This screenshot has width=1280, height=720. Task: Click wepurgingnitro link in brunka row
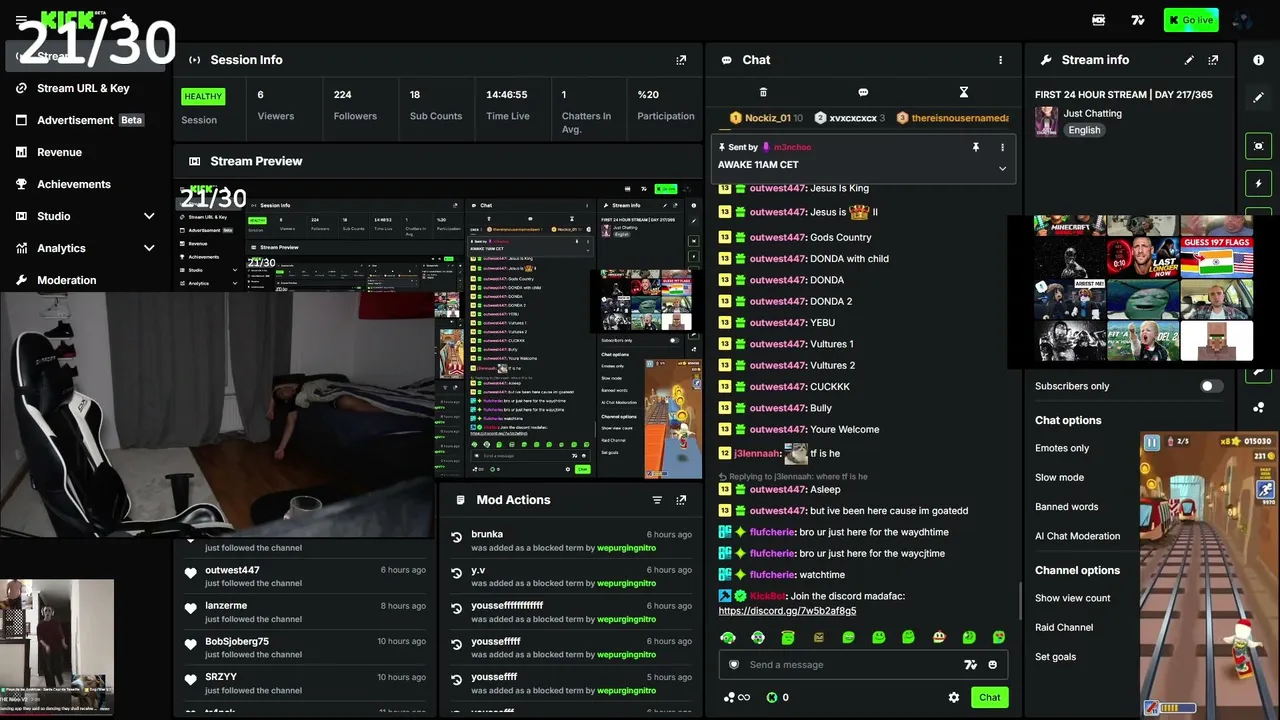pyautogui.click(x=627, y=548)
